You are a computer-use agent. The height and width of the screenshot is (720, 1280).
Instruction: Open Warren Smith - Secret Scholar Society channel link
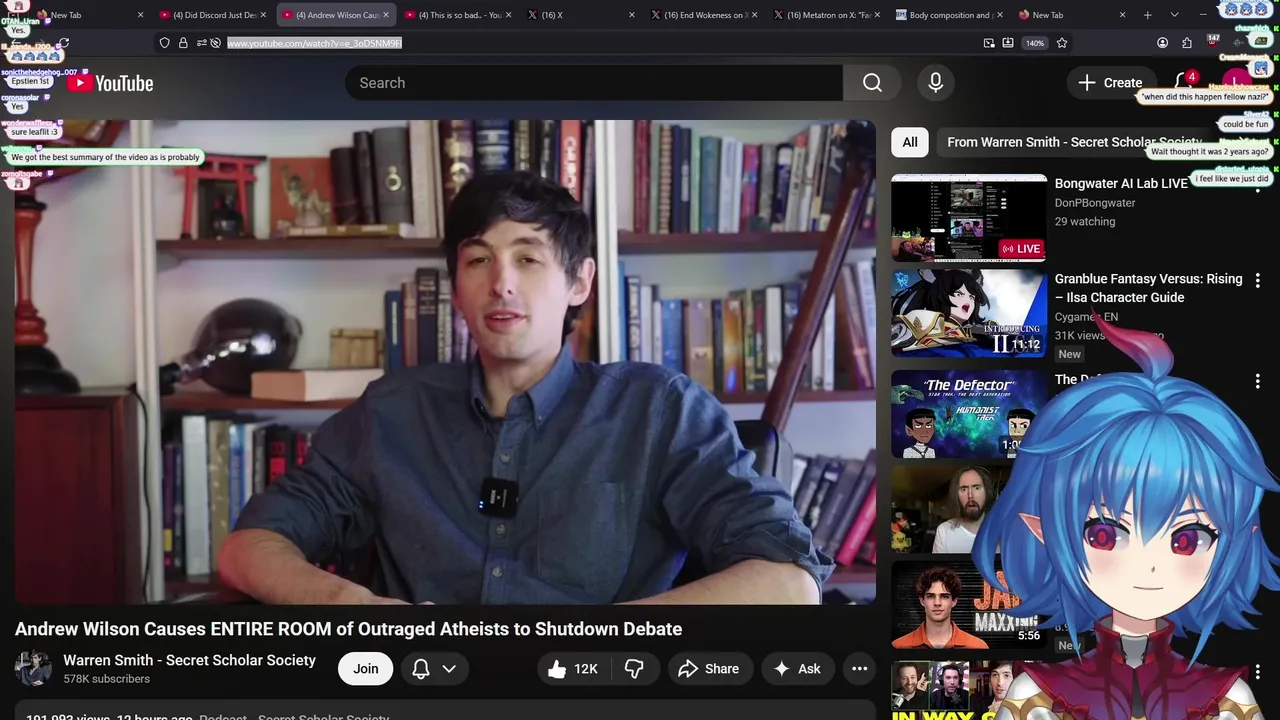[x=189, y=660]
